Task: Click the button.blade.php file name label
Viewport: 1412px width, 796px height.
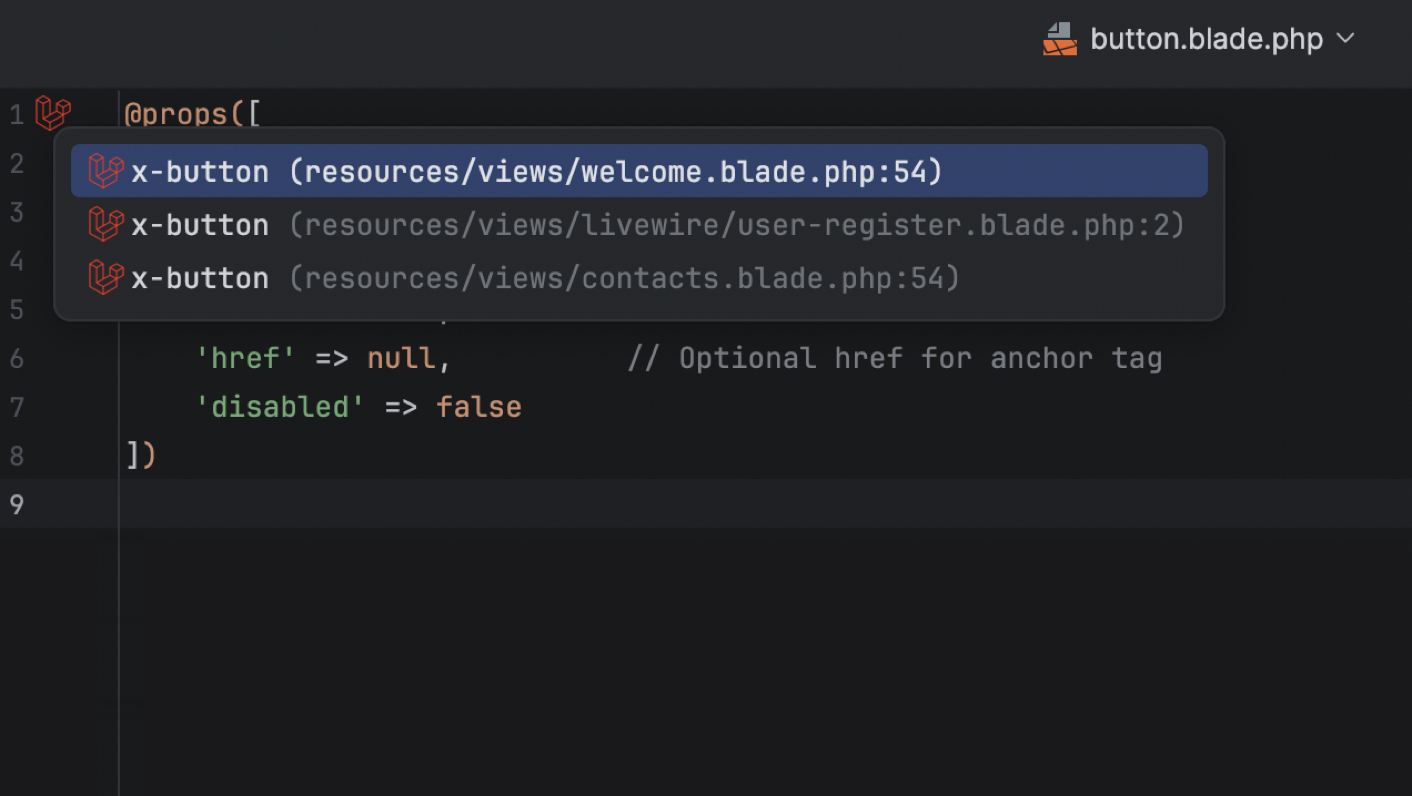Action: (1206, 39)
